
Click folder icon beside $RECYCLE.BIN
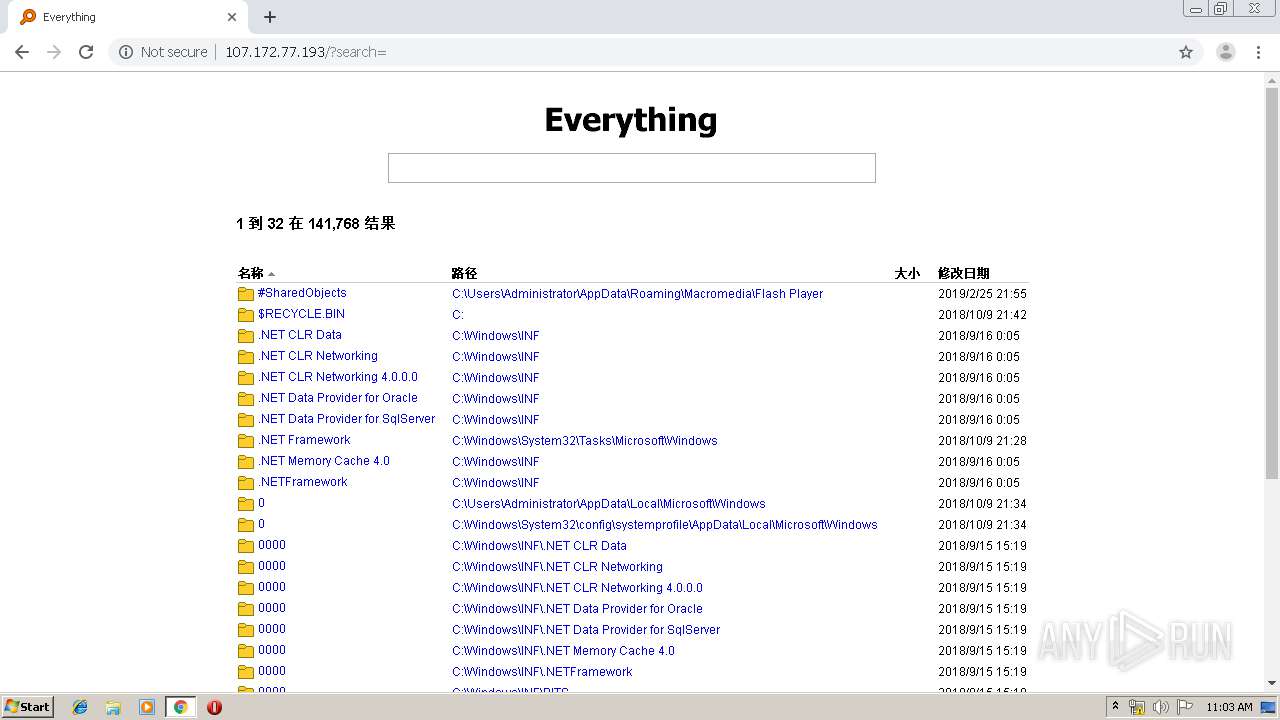(246, 315)
